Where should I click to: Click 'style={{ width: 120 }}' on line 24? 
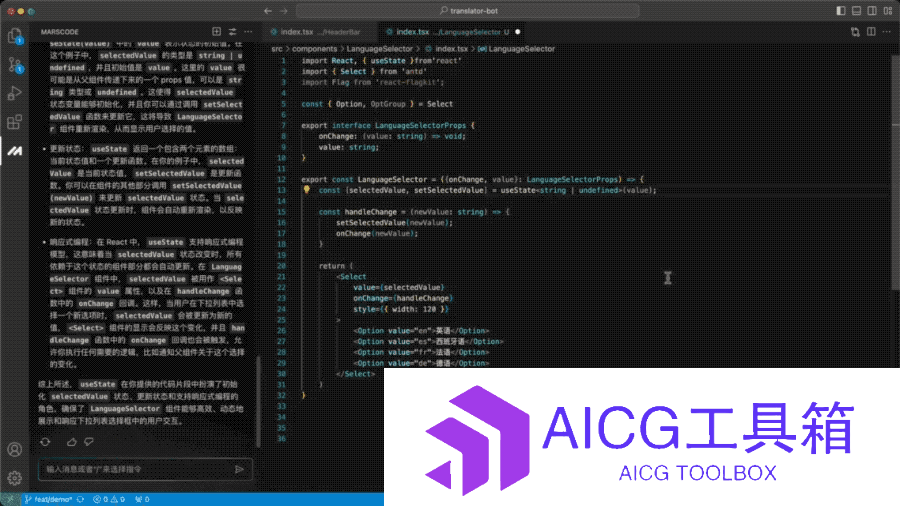coord(401,309)
